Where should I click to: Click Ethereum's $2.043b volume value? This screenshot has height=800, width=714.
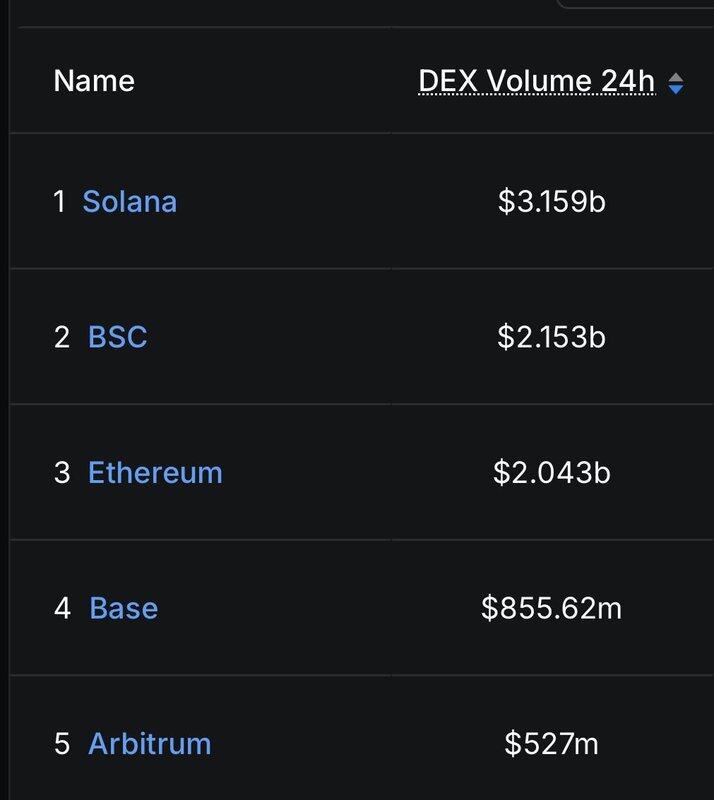point(551,472)
